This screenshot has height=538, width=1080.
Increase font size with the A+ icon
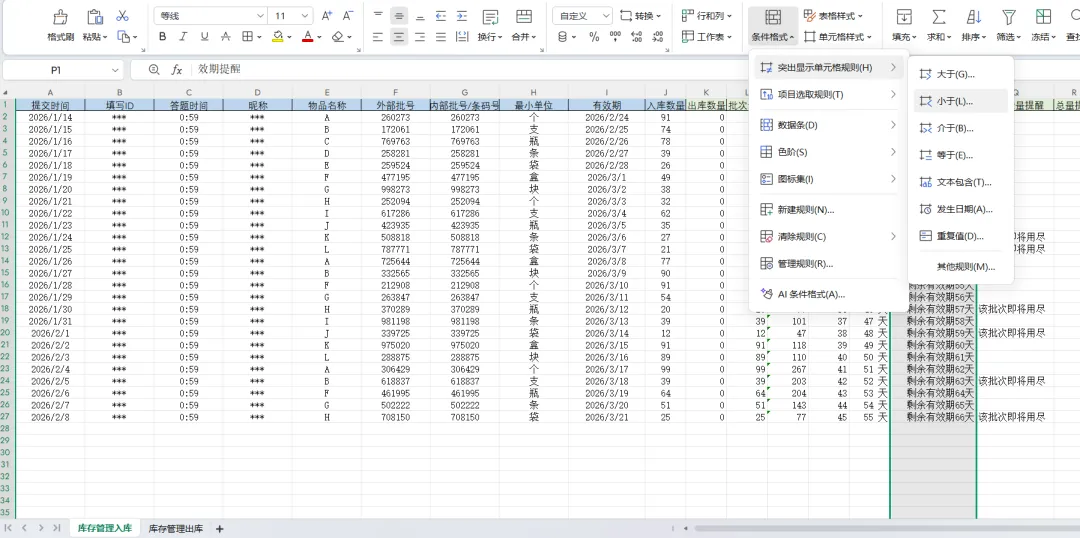(x=327, y=15)
